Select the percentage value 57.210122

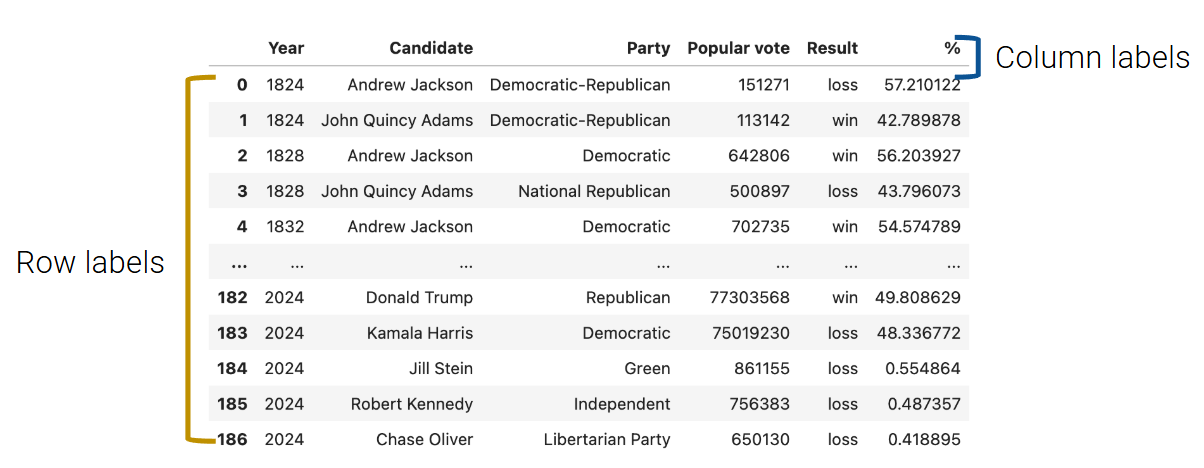[x=922, y=85]
